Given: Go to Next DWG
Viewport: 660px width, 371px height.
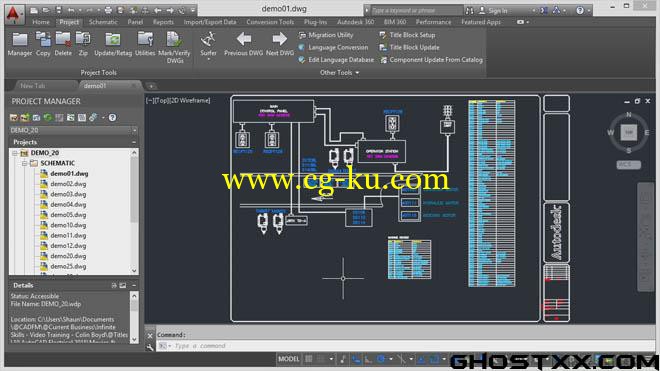Looking at the screenshot, I should 280,44.
